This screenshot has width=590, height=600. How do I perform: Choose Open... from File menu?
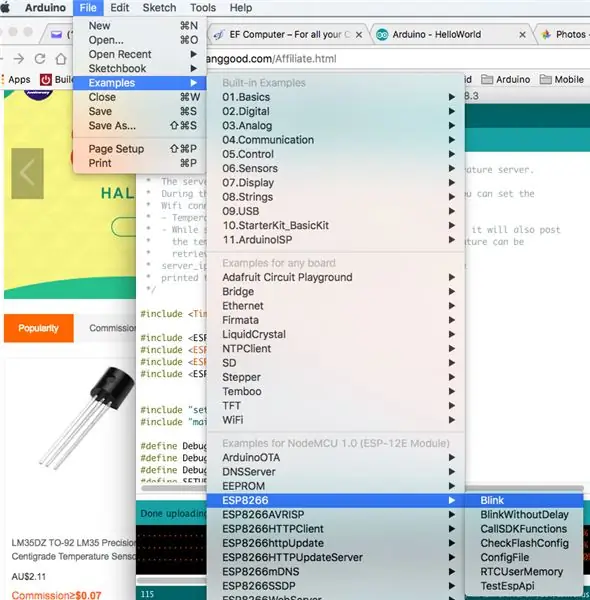pos(140,40)
